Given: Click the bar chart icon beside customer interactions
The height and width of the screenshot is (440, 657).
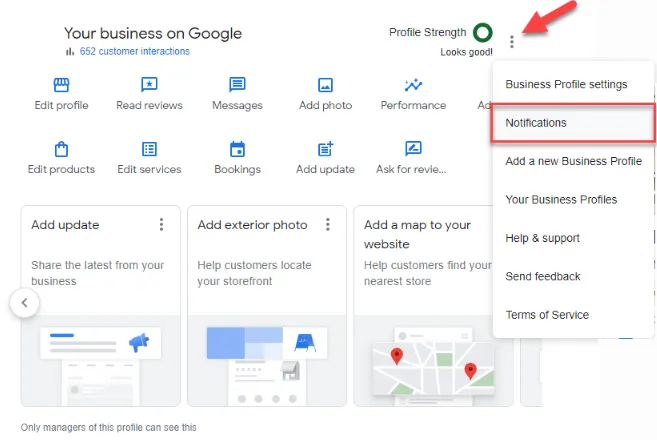Looking at the screenshot, I should tap(70, 52).
